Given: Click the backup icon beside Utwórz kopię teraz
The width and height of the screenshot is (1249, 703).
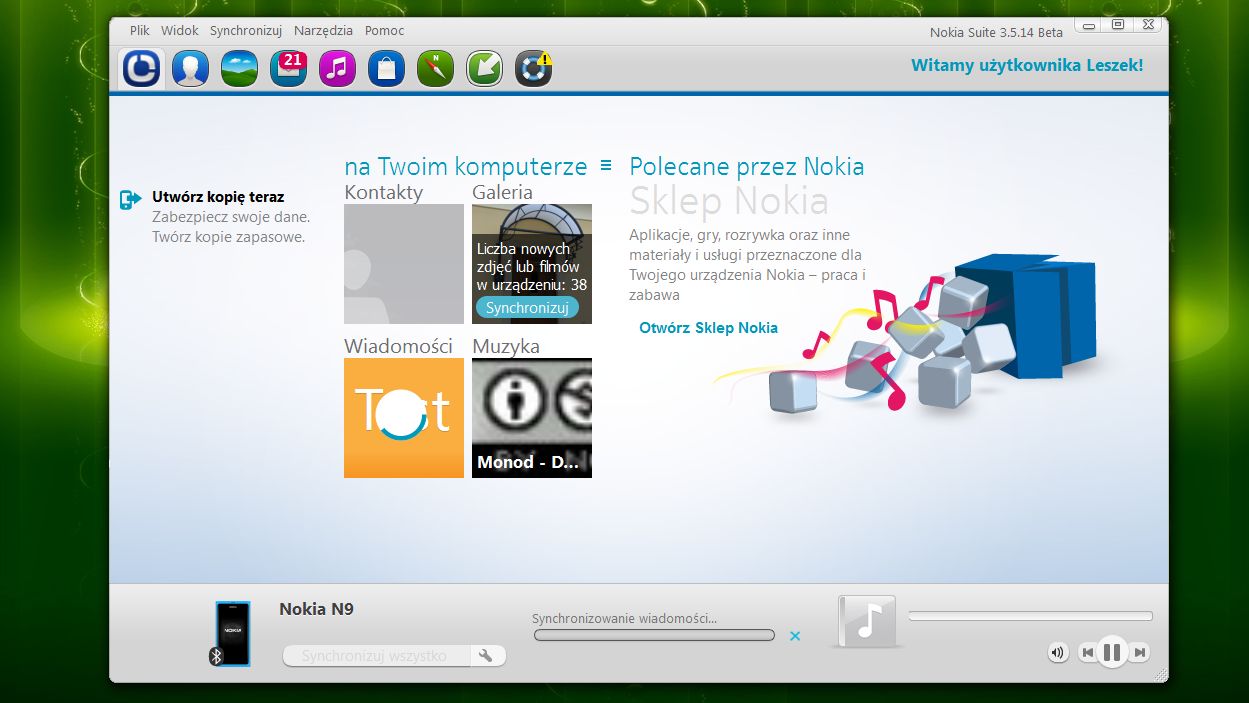Looking at the screenshot, I should pos(130,200).
